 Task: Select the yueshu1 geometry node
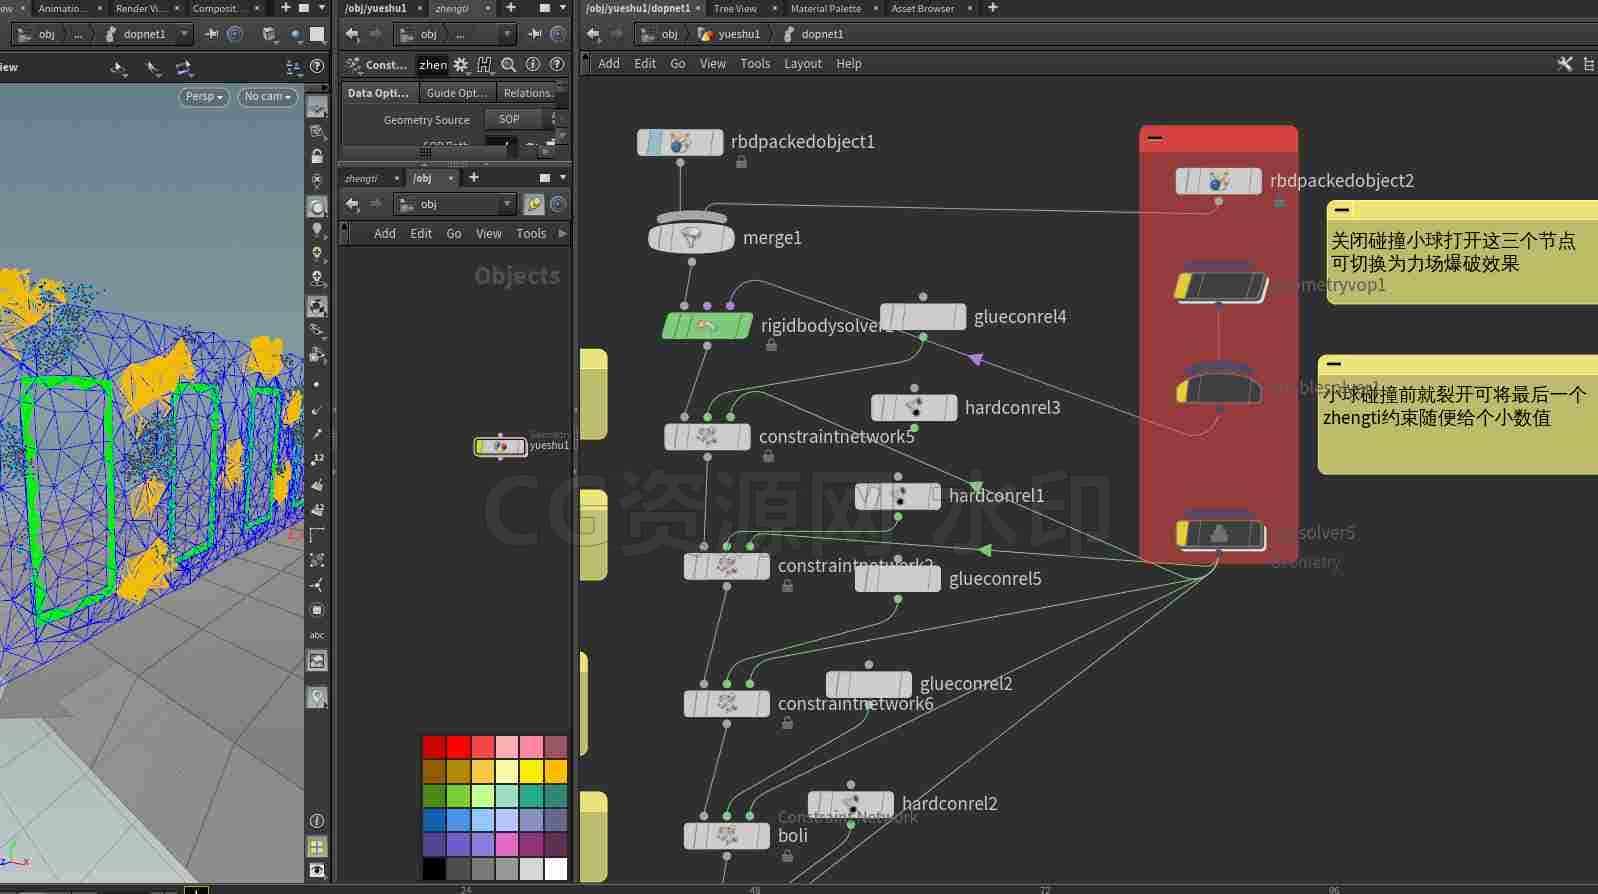(500, 446)
